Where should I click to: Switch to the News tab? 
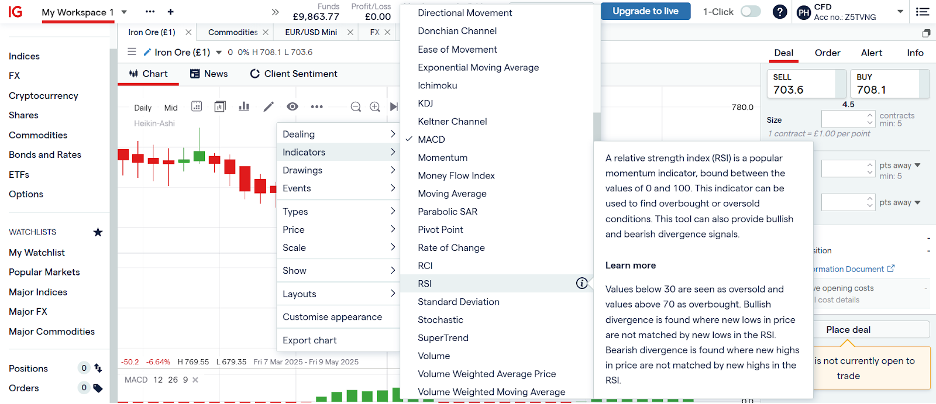[208, 74]
